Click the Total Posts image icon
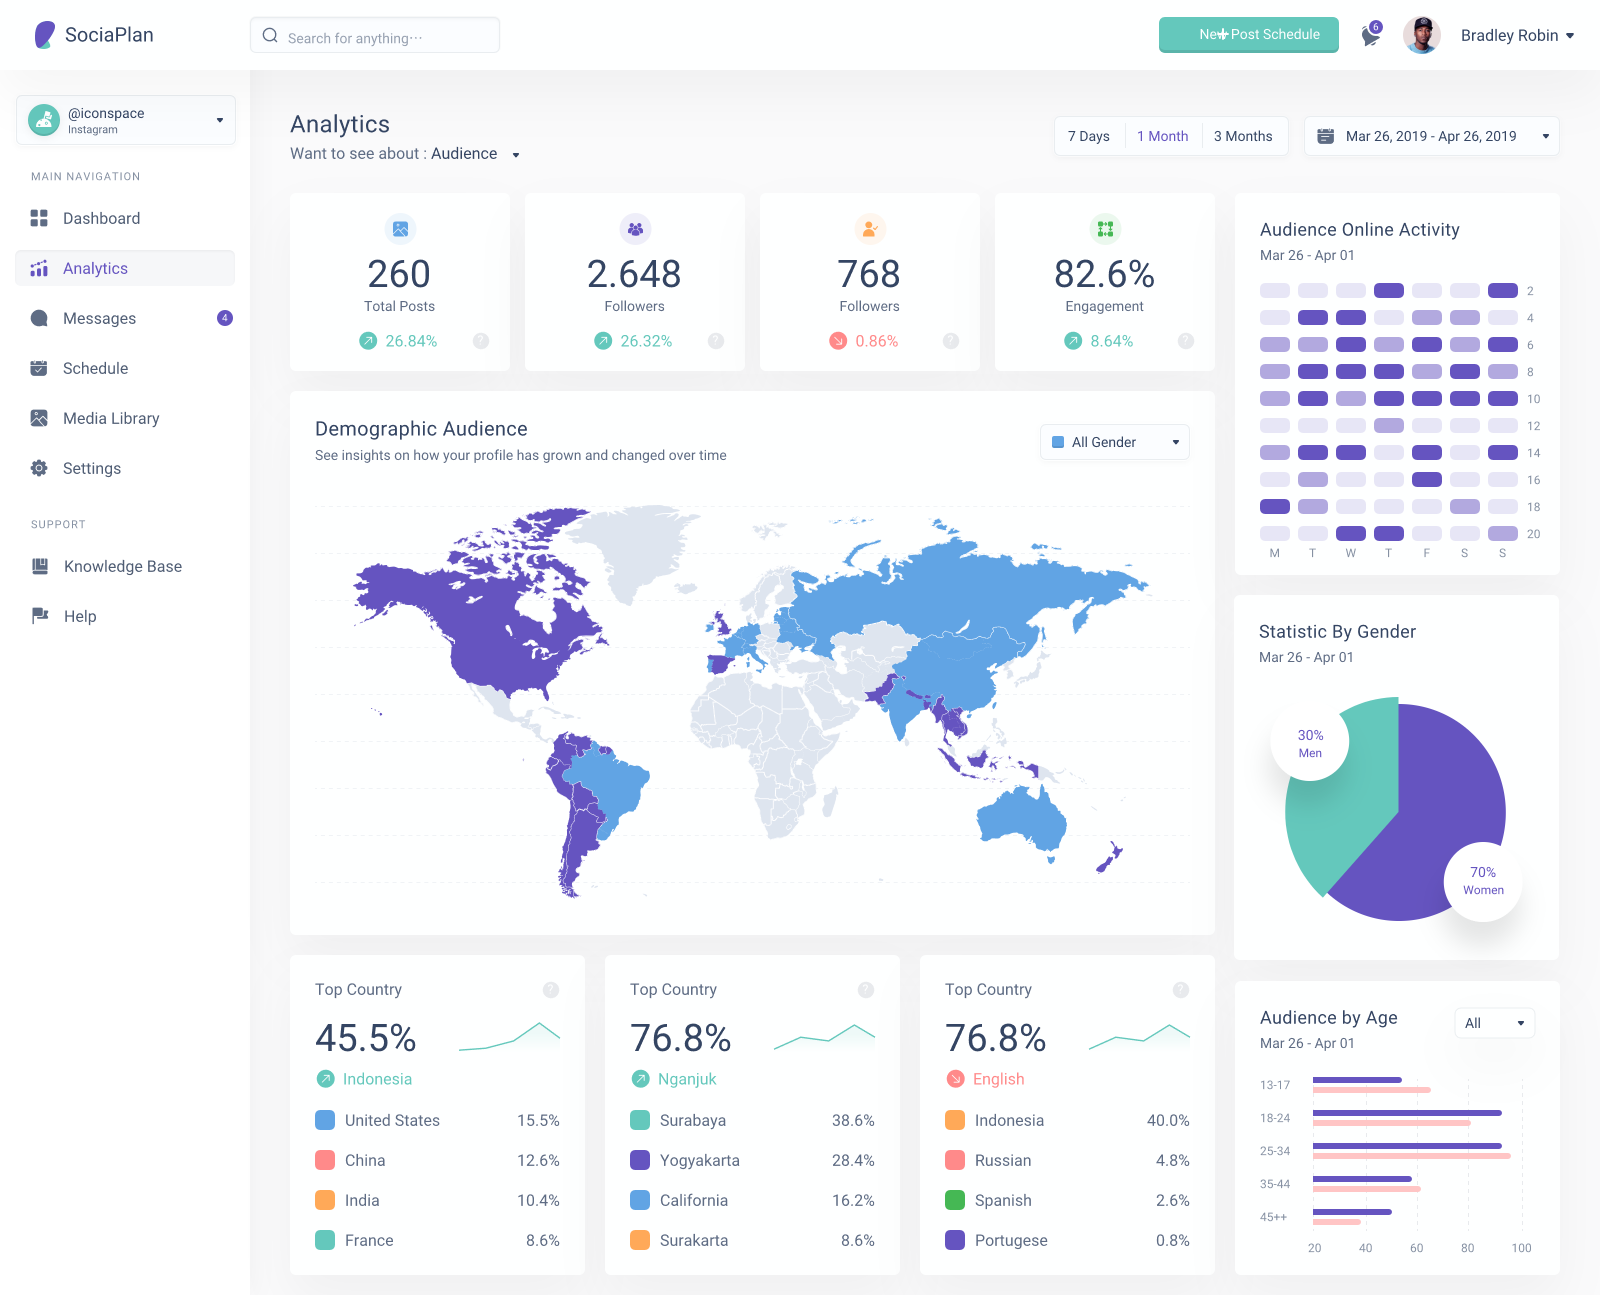Image resolution: width=1600 pixels, height=1295 pixels. [400, 229]
